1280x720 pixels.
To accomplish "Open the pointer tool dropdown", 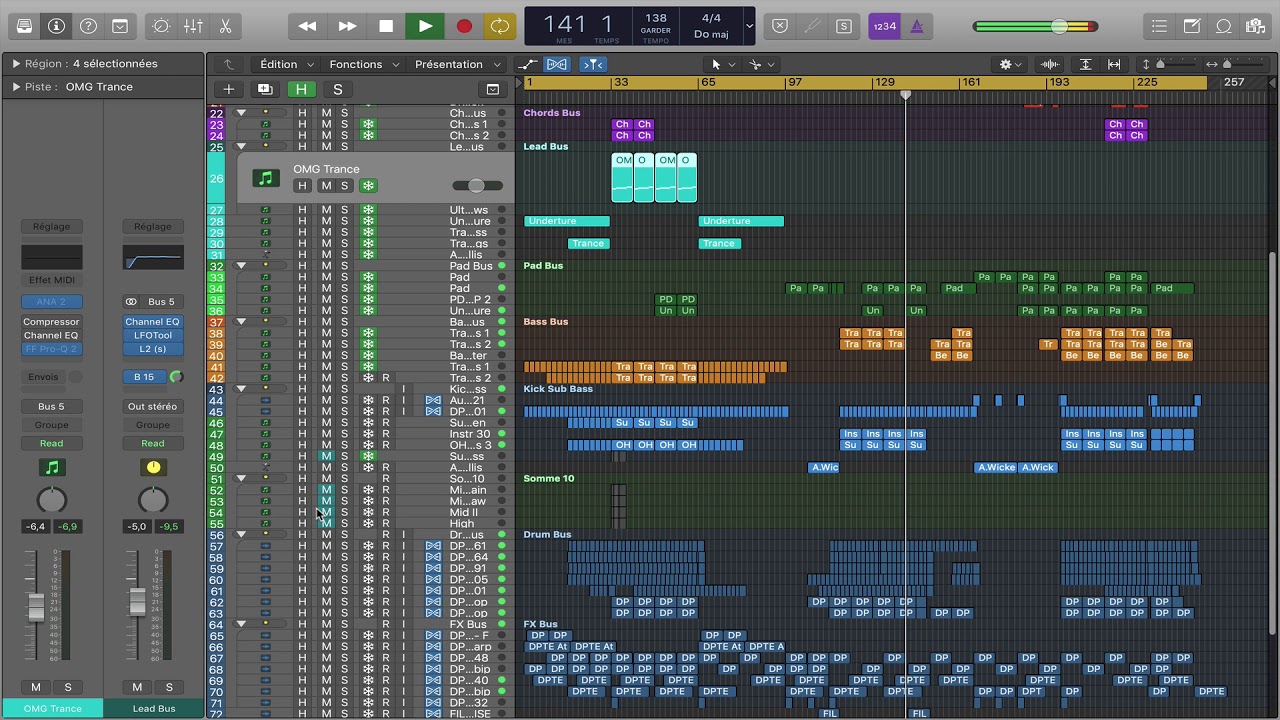I will 723,64.
